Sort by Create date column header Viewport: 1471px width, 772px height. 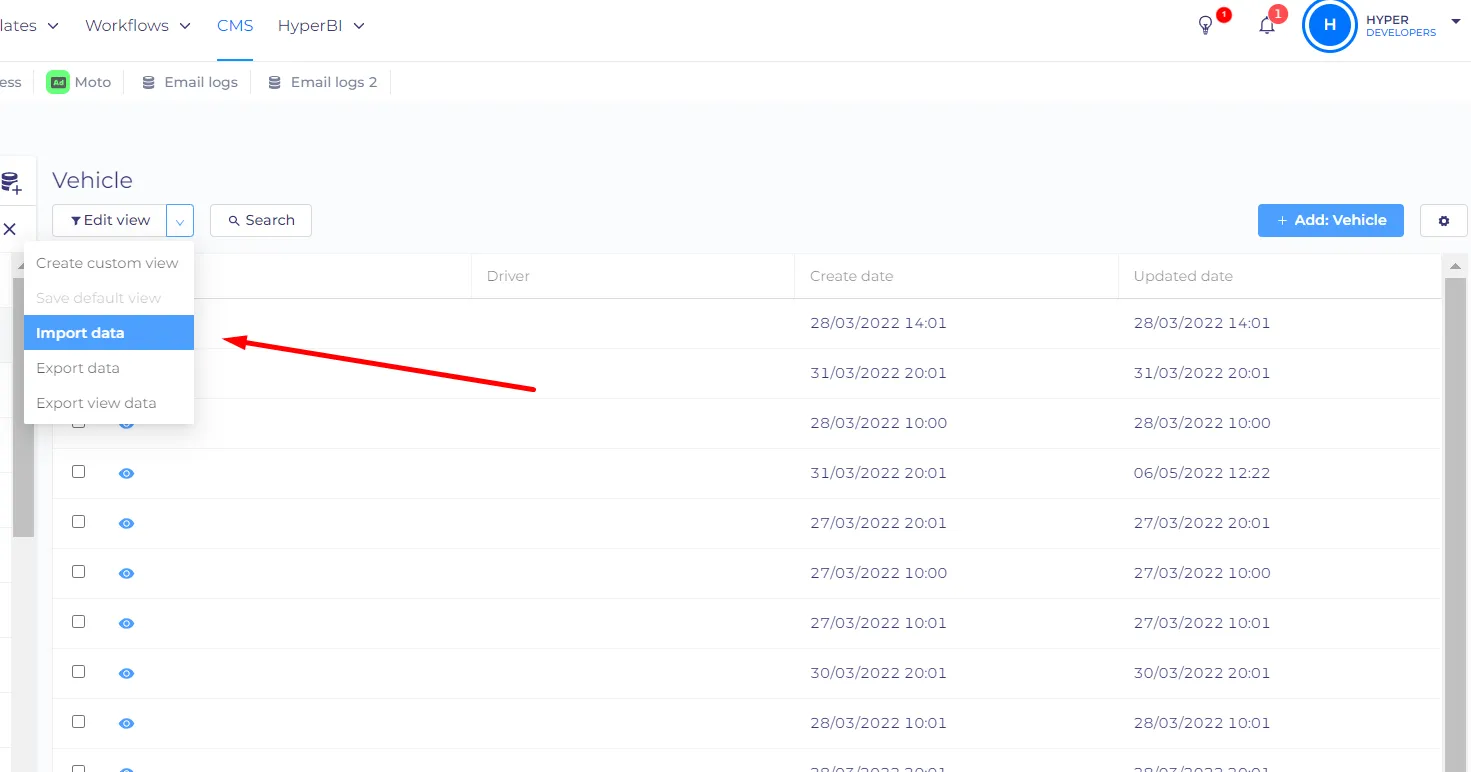click(x=956, y=276)
